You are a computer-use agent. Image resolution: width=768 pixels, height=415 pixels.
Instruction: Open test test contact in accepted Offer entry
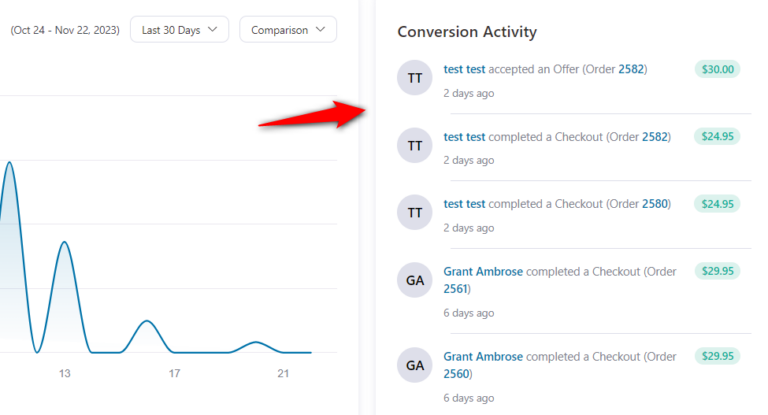pos(464,69)
